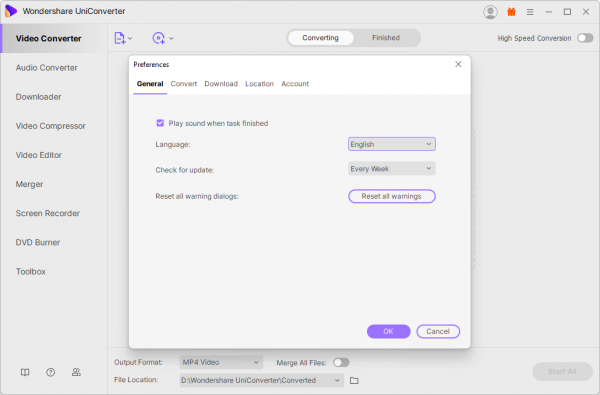Open the Check for update dropdown

click(x=391, y=168)
